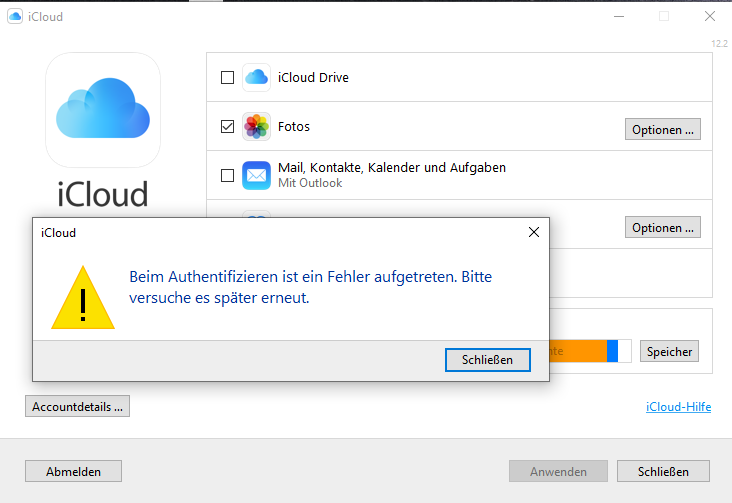Click the large iCloud logo
Screen dimensions: 732x503
(103, 110)
